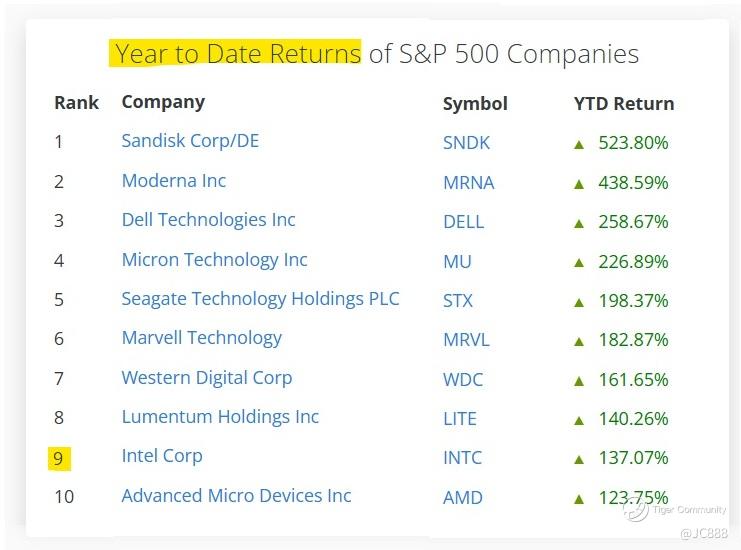Click the green up arrow beside 523.80%
This screenshot has width=741, height=550.
click(x=579, y=145)
